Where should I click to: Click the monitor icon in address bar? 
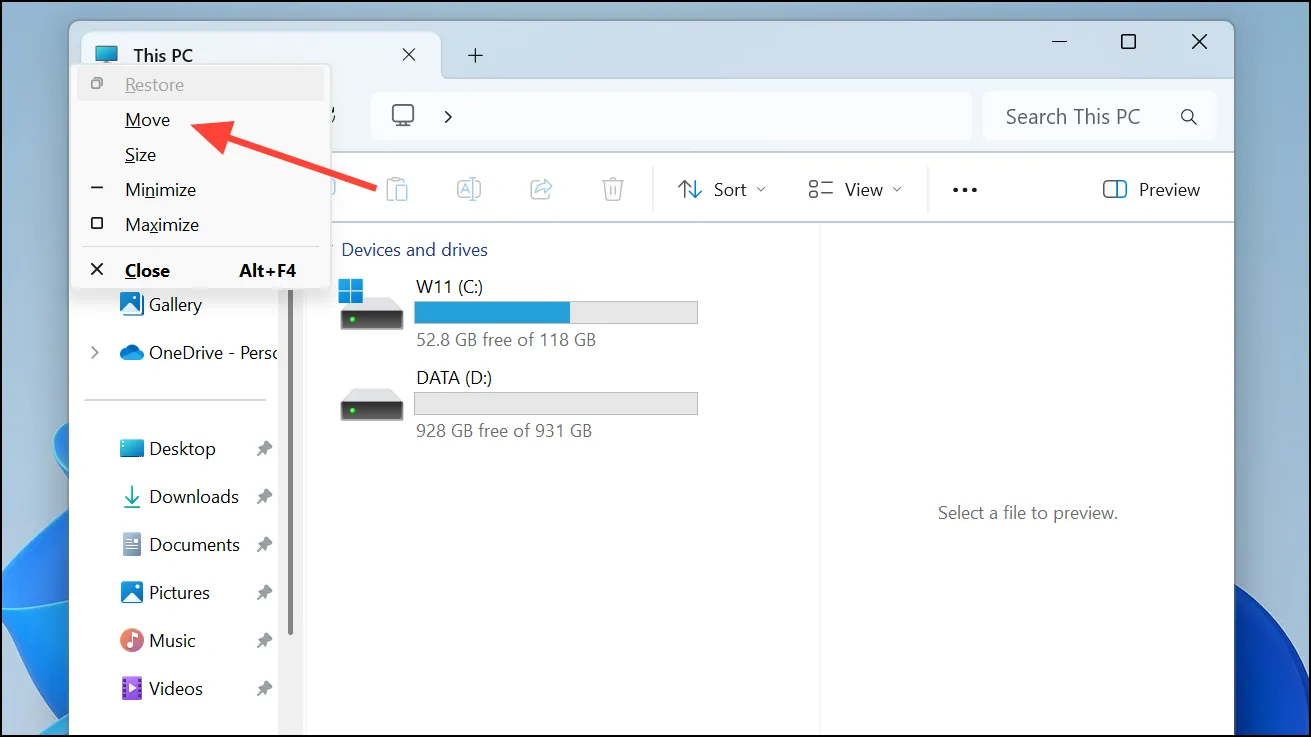(x=403, y=116)
